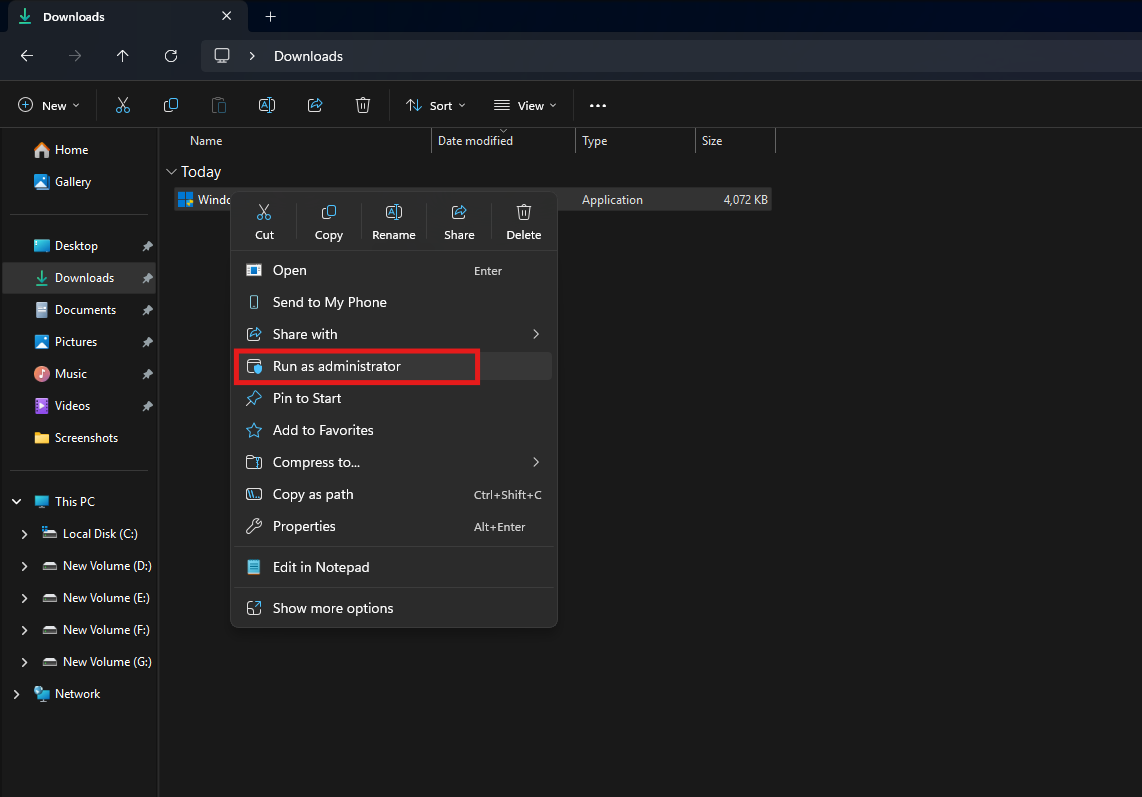Screen dimensions: 1142x797
Task: Open the Sort dropdown
Action: point(436,105)
